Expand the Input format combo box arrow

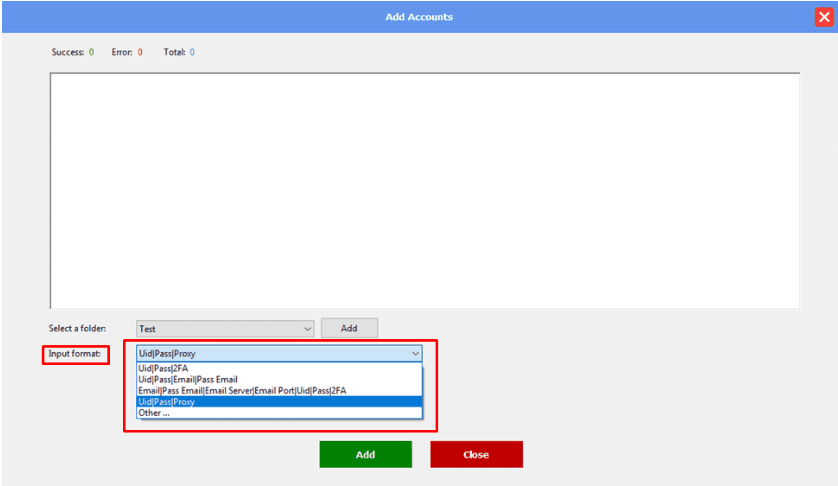(415, 353)
